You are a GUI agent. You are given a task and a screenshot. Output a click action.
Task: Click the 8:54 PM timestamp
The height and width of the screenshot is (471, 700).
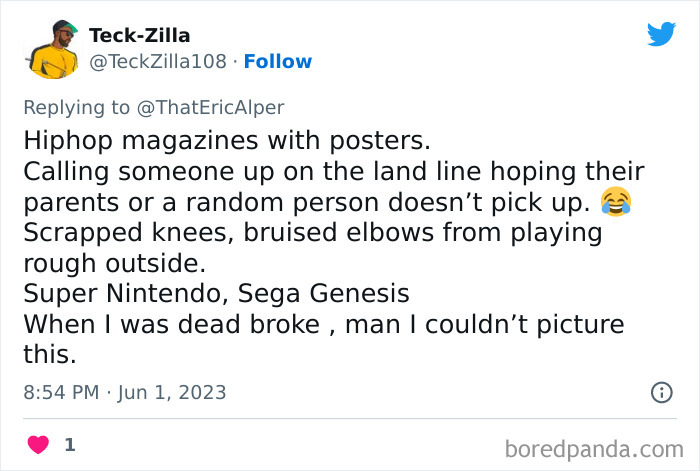click(60, 392)
